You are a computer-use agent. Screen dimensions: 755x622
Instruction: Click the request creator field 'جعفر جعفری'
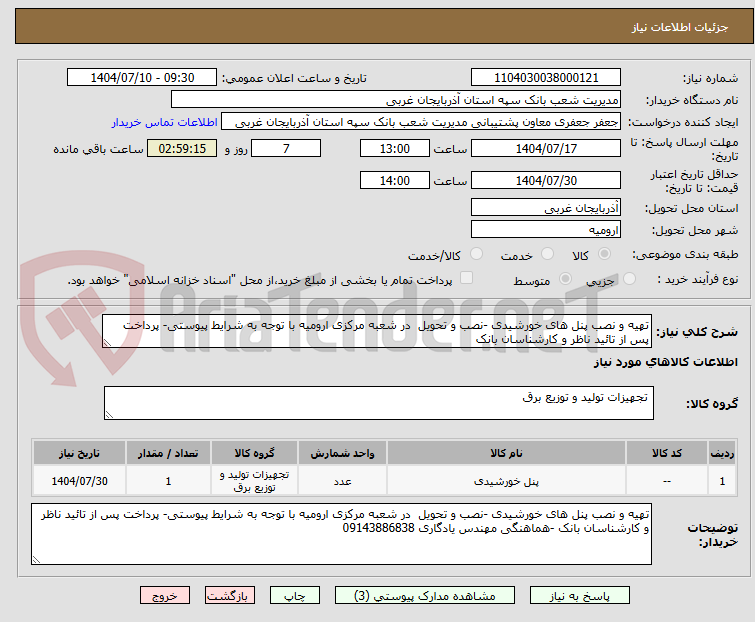coord(421,122)
